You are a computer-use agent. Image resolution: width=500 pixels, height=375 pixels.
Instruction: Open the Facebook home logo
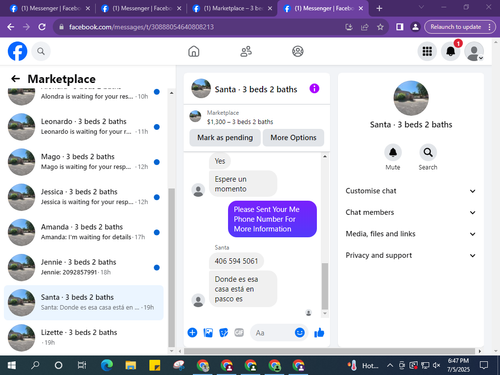(x=17, y=51)
